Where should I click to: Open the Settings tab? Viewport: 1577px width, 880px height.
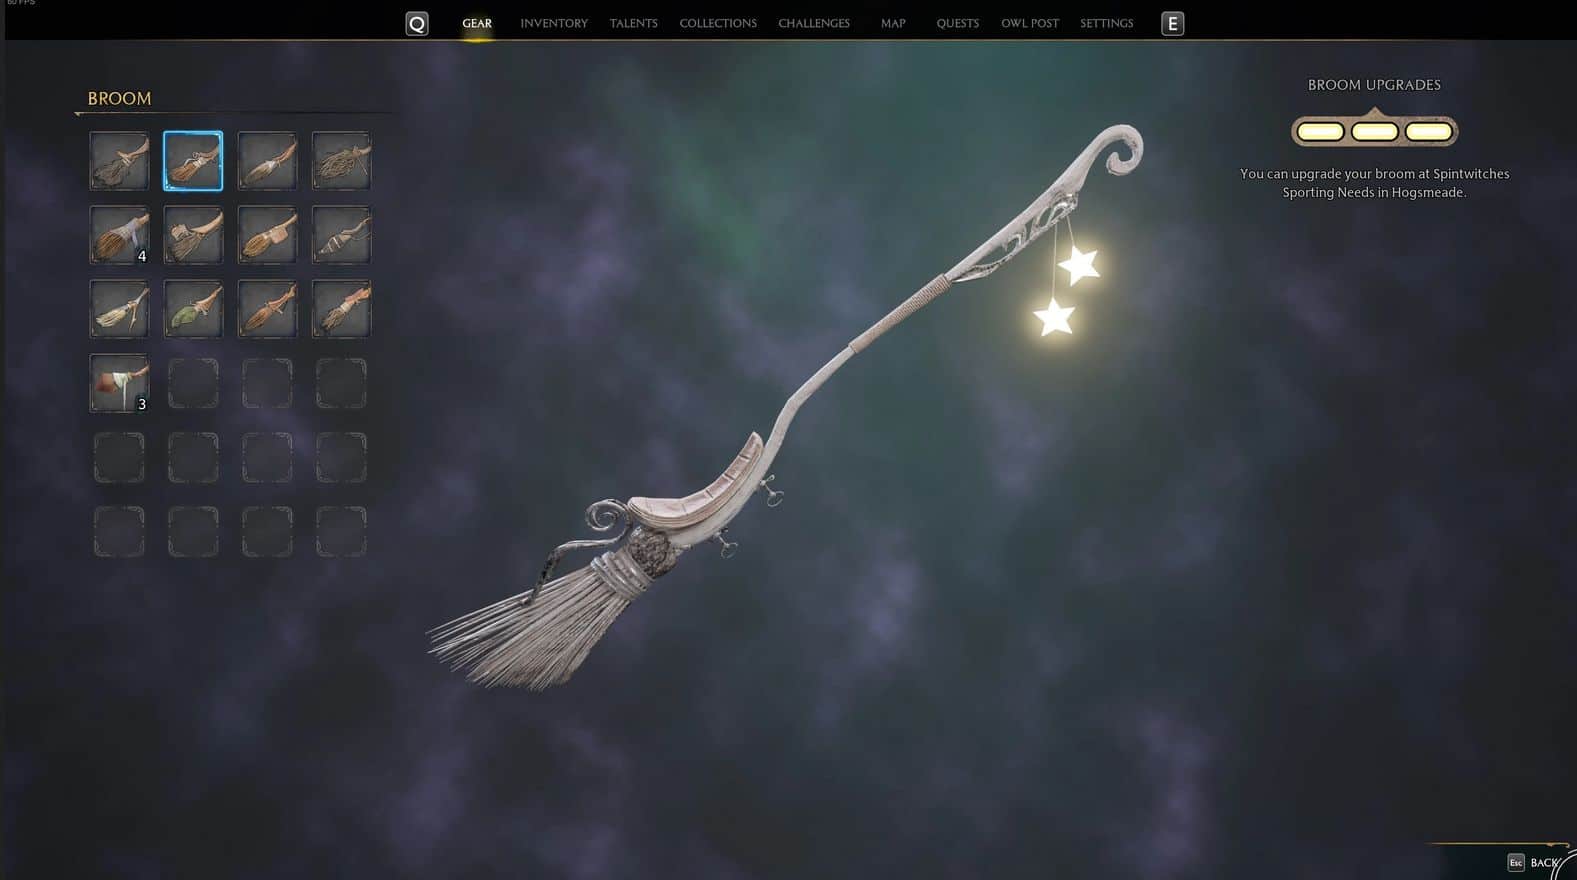[x=1107, y=23]
